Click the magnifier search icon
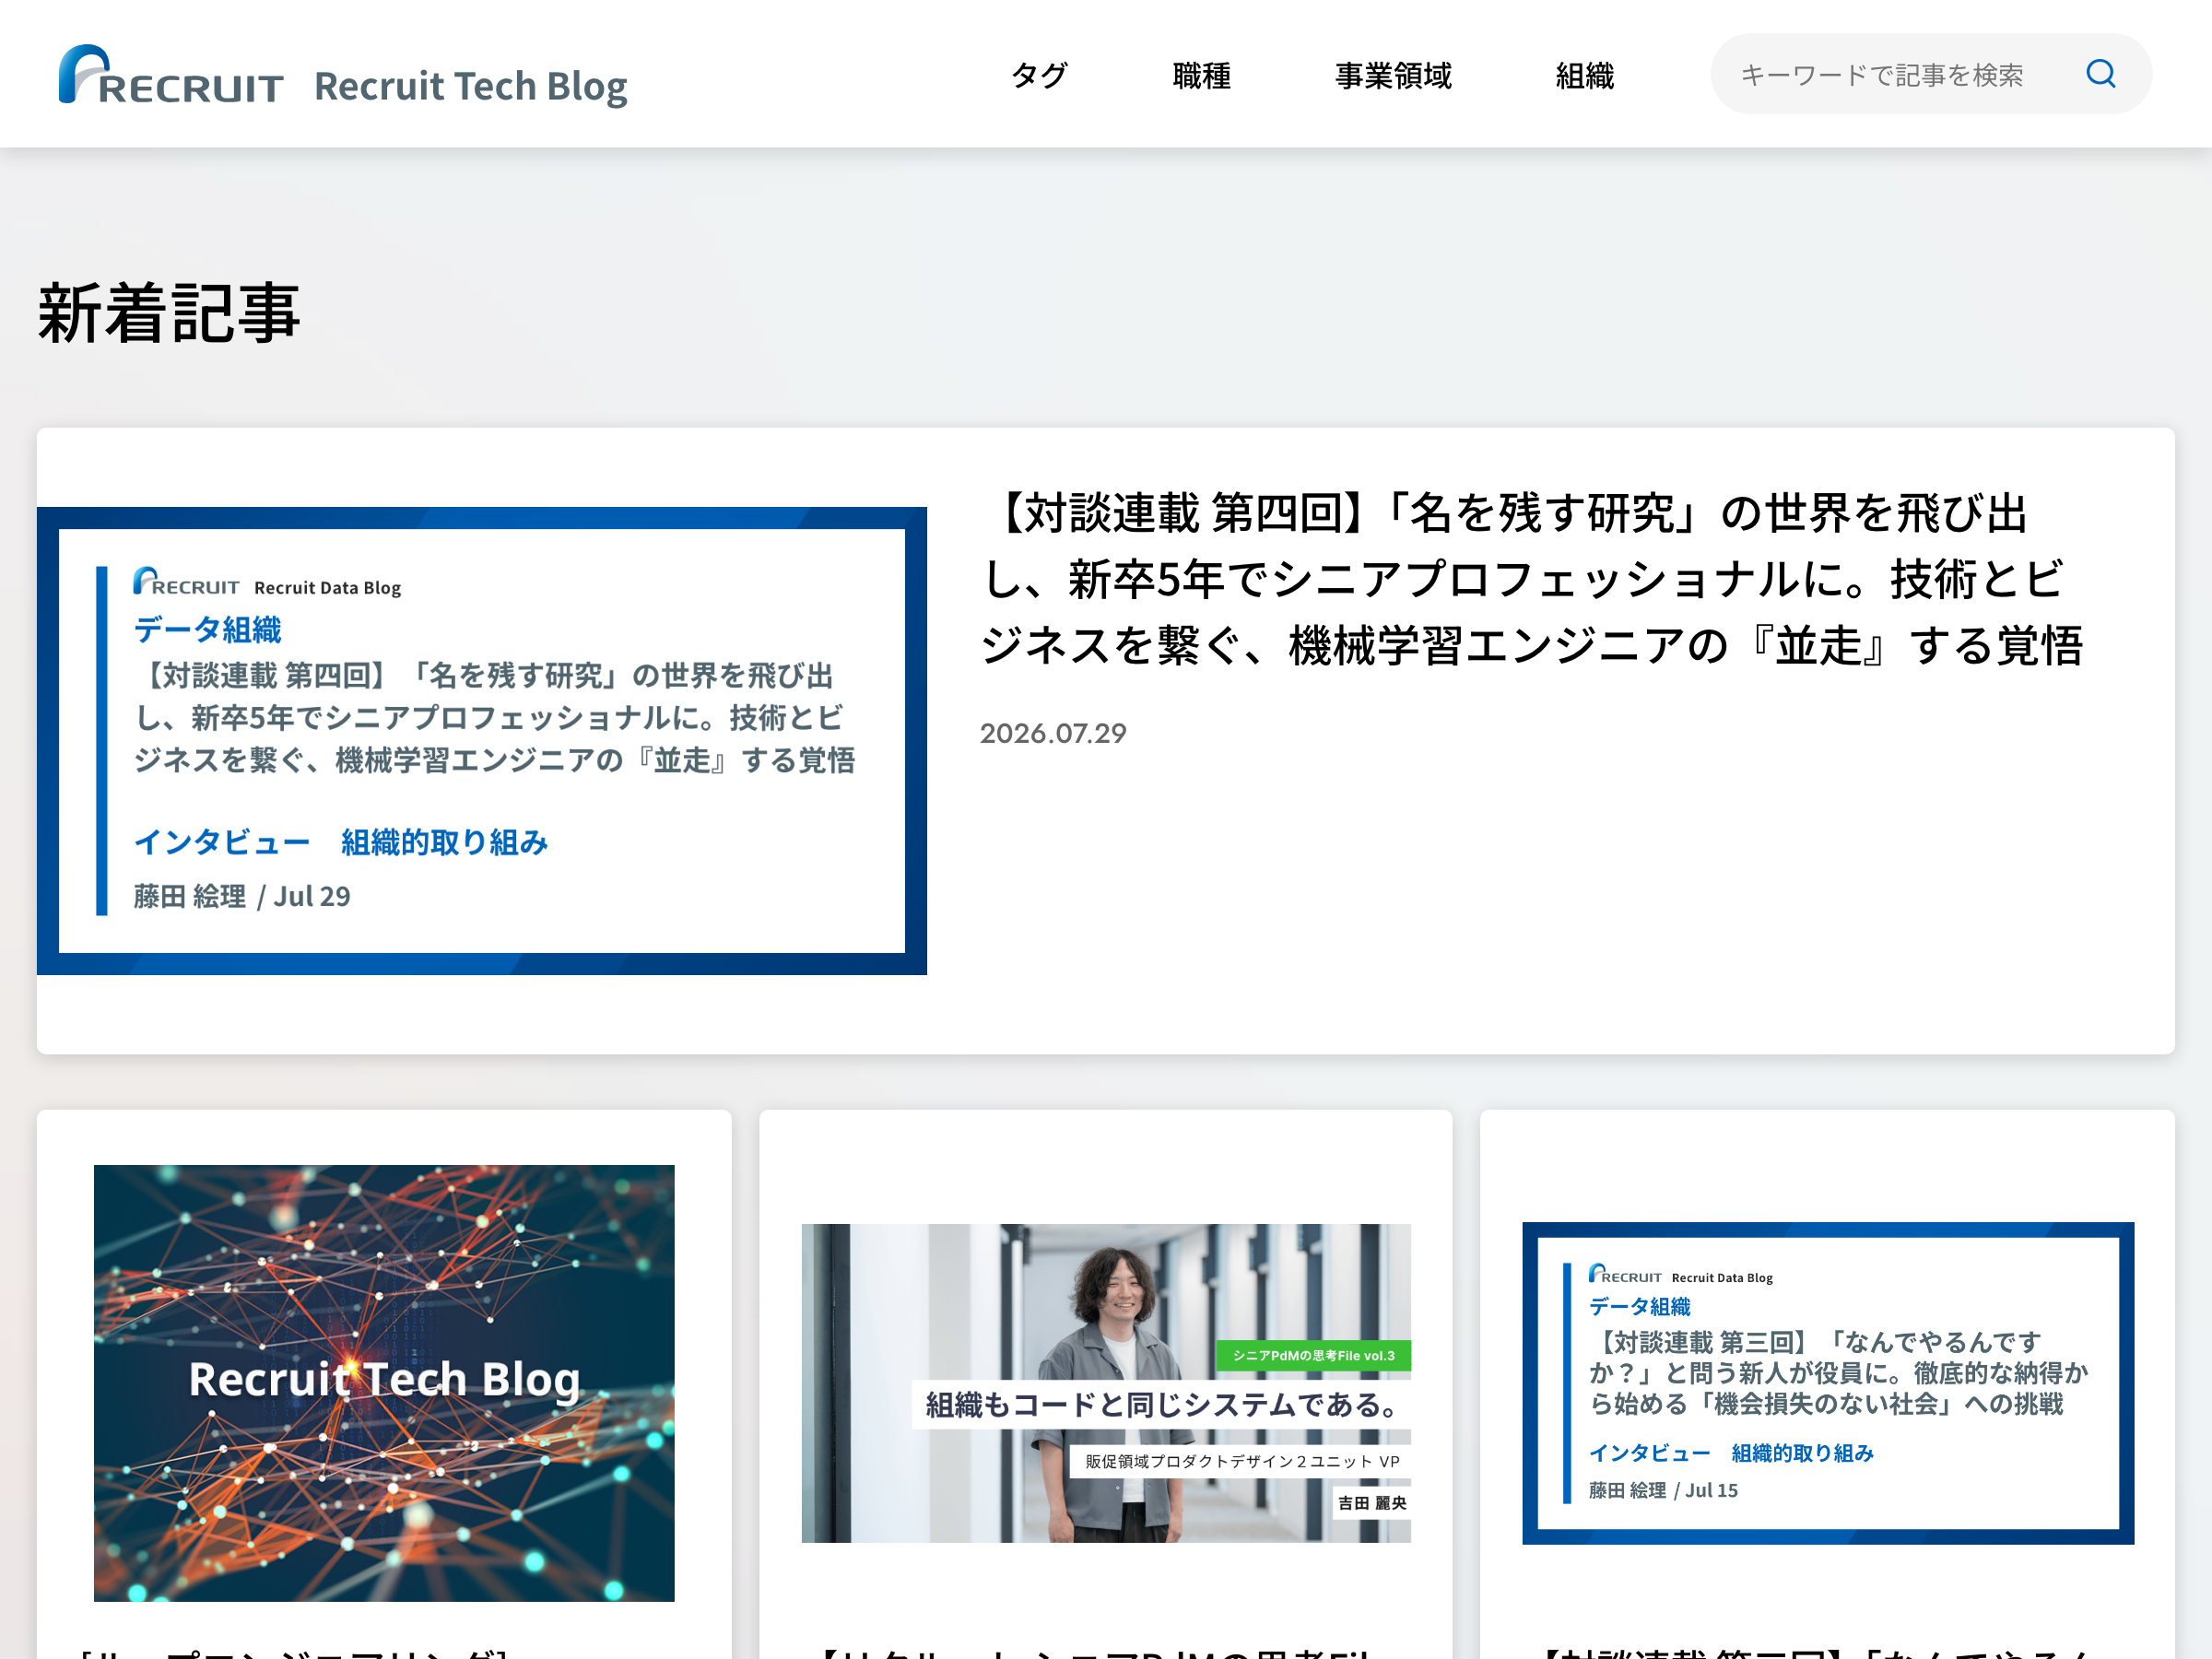This screenshot has height=1659, width=2212. coord(2100,74)
